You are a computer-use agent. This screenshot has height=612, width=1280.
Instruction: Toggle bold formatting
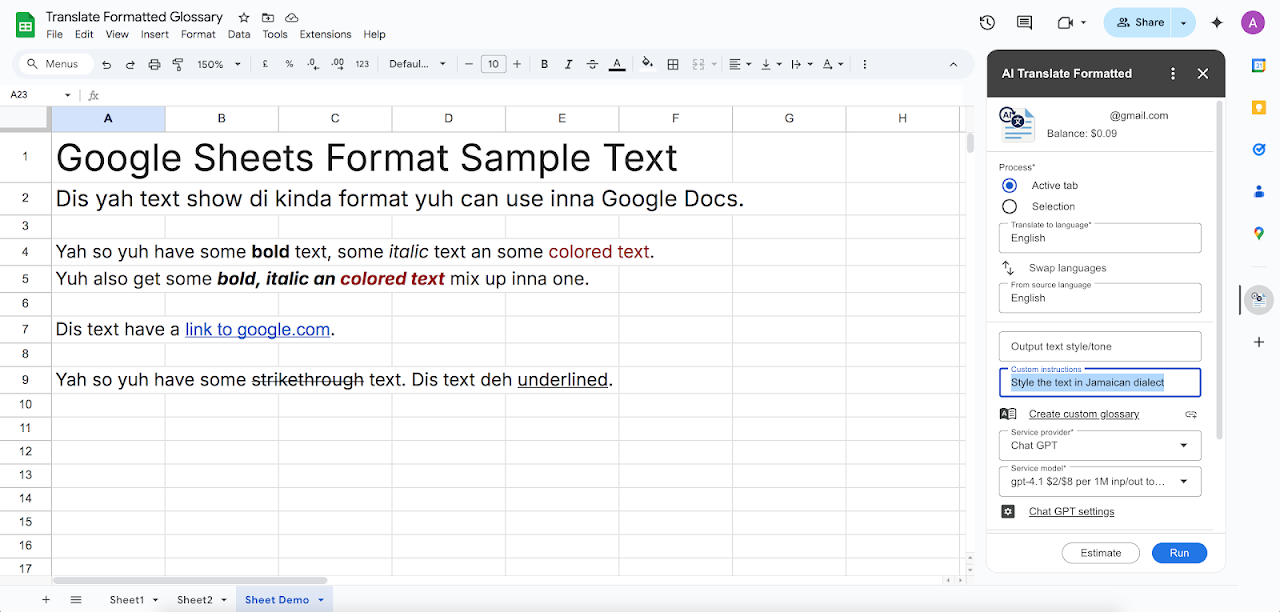click(x=544, y=64)
